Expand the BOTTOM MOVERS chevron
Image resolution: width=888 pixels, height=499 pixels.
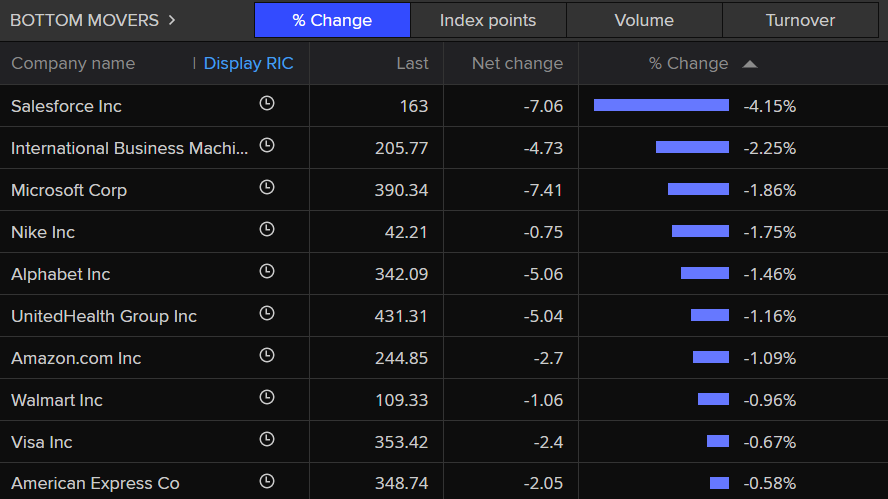[x=172, y=20]
